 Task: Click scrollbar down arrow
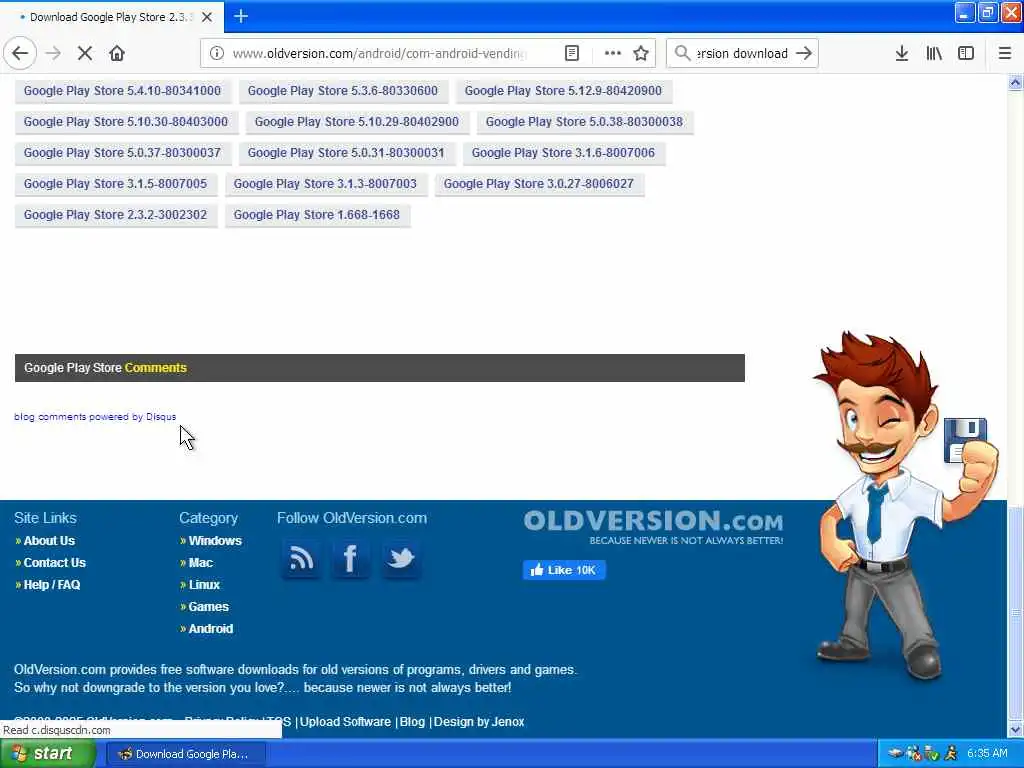click(x=1015, y=729)
